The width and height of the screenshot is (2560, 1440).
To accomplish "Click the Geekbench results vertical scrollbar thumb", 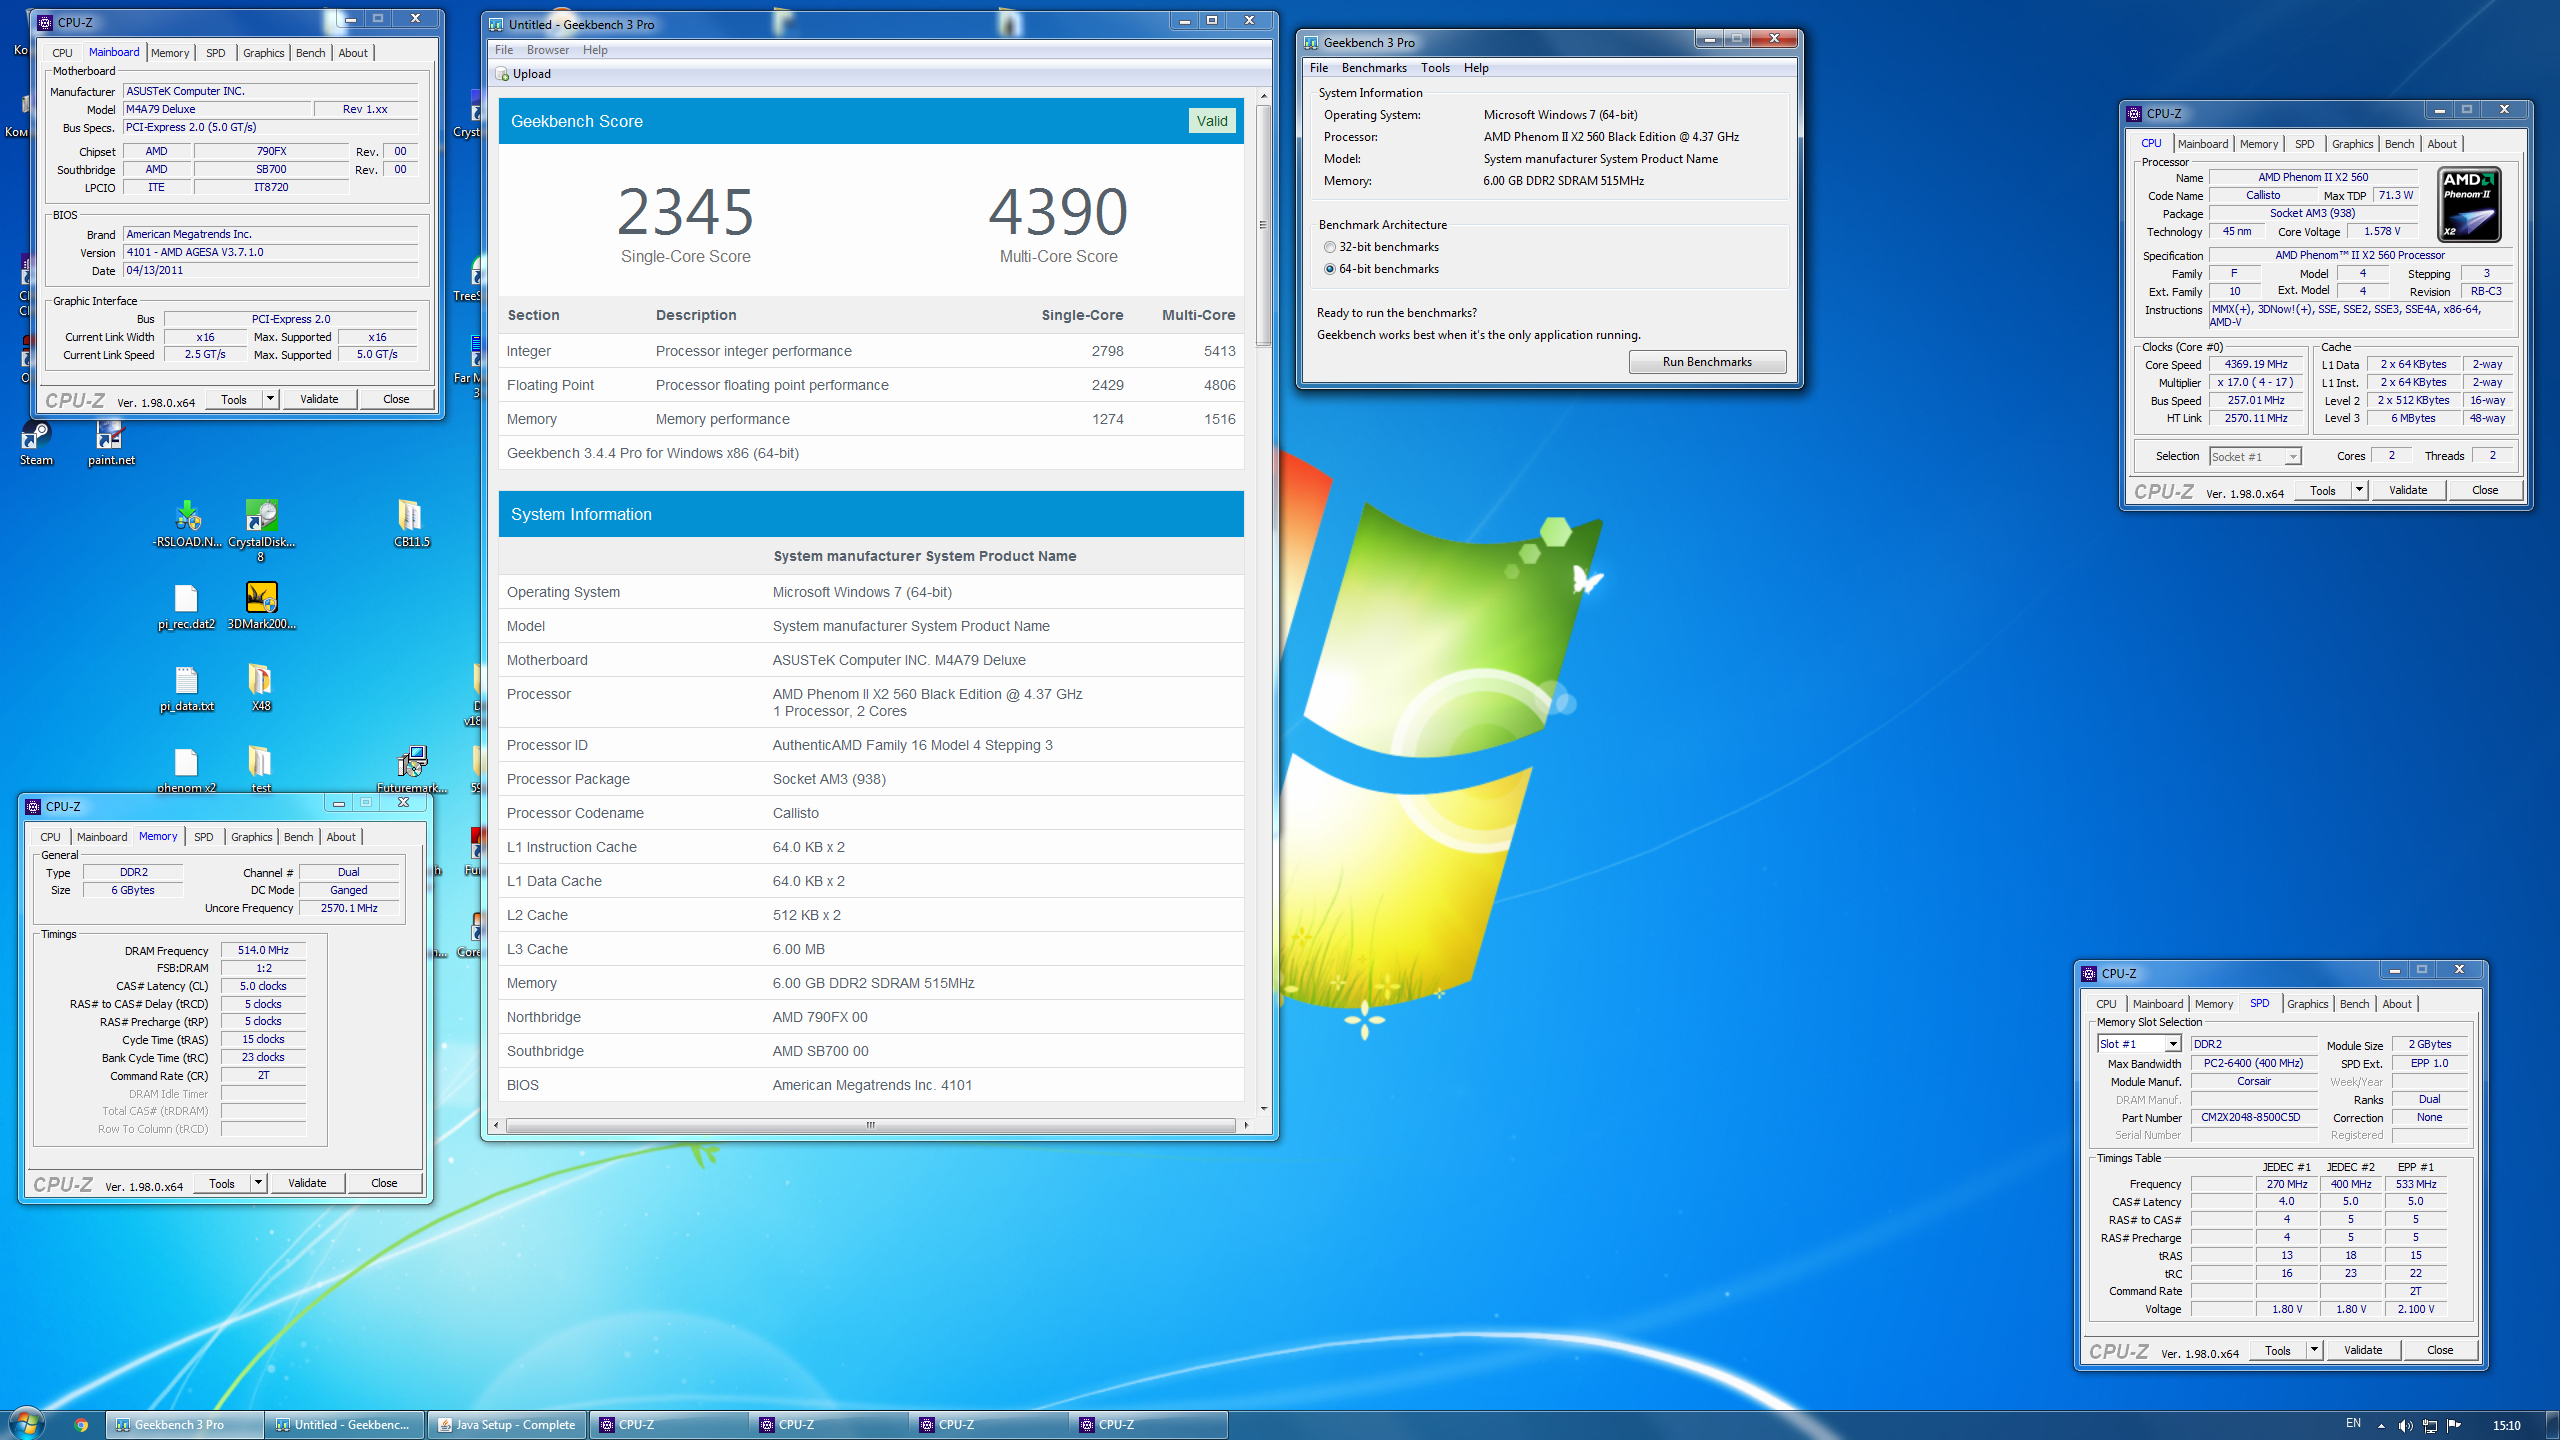I will [x=1264, y=225].
